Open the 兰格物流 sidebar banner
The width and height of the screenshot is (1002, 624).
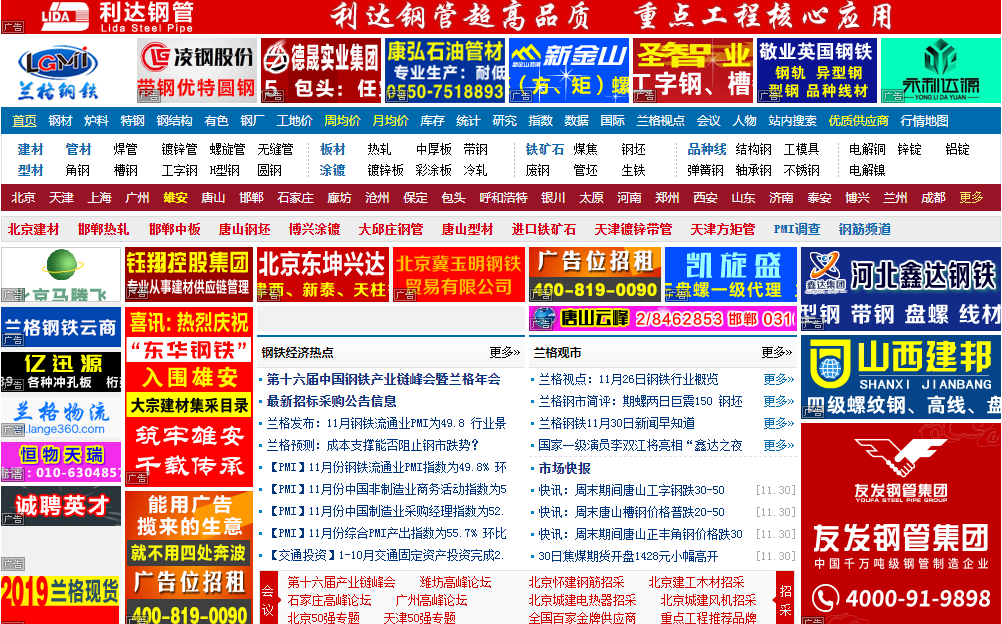[61, 417]
